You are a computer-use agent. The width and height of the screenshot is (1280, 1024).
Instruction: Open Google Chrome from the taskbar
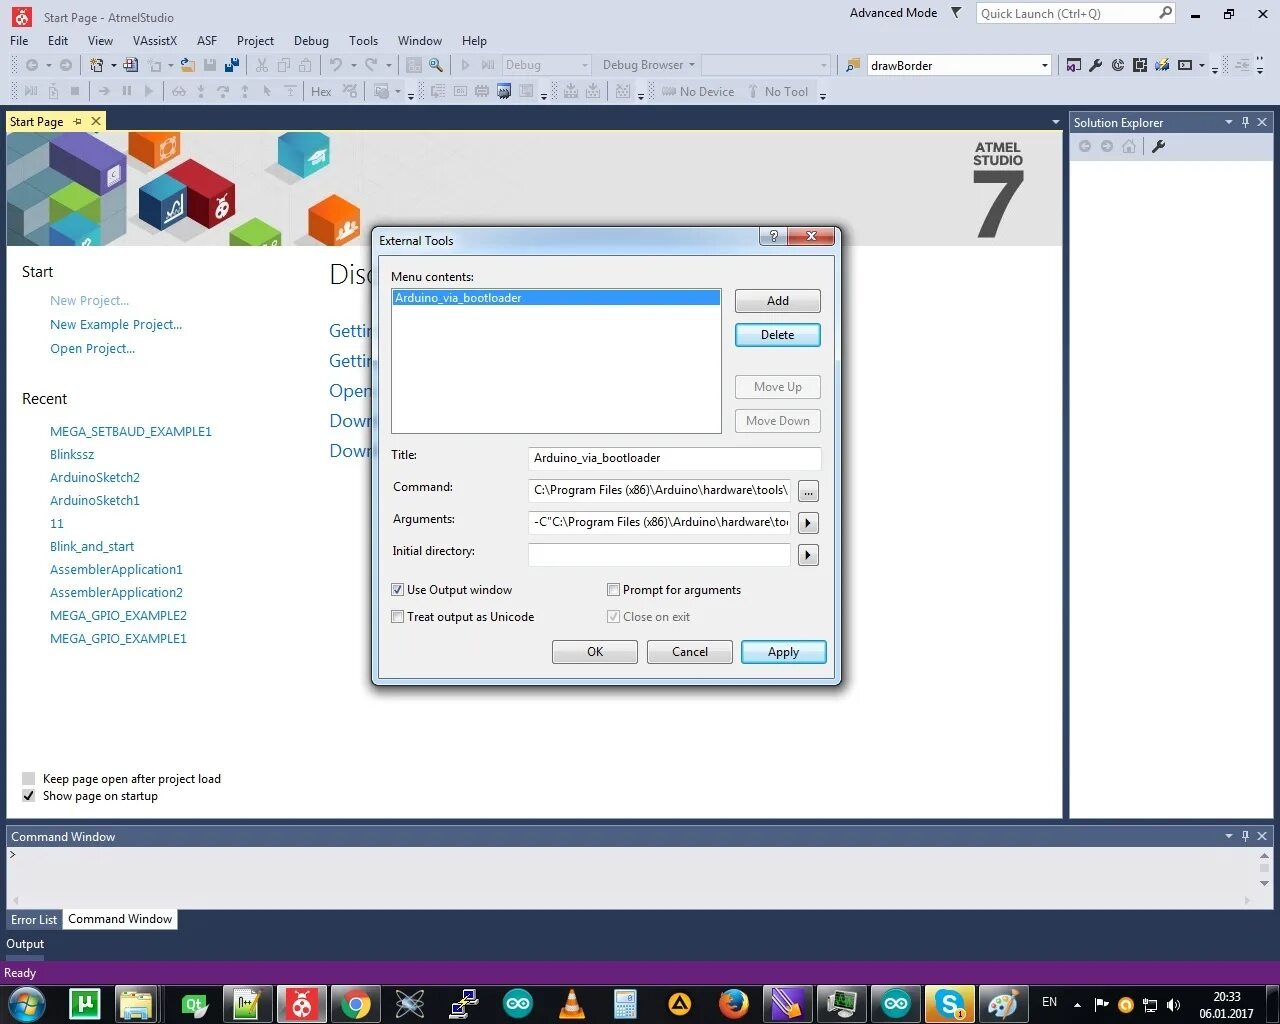(x=355, y=1003)
